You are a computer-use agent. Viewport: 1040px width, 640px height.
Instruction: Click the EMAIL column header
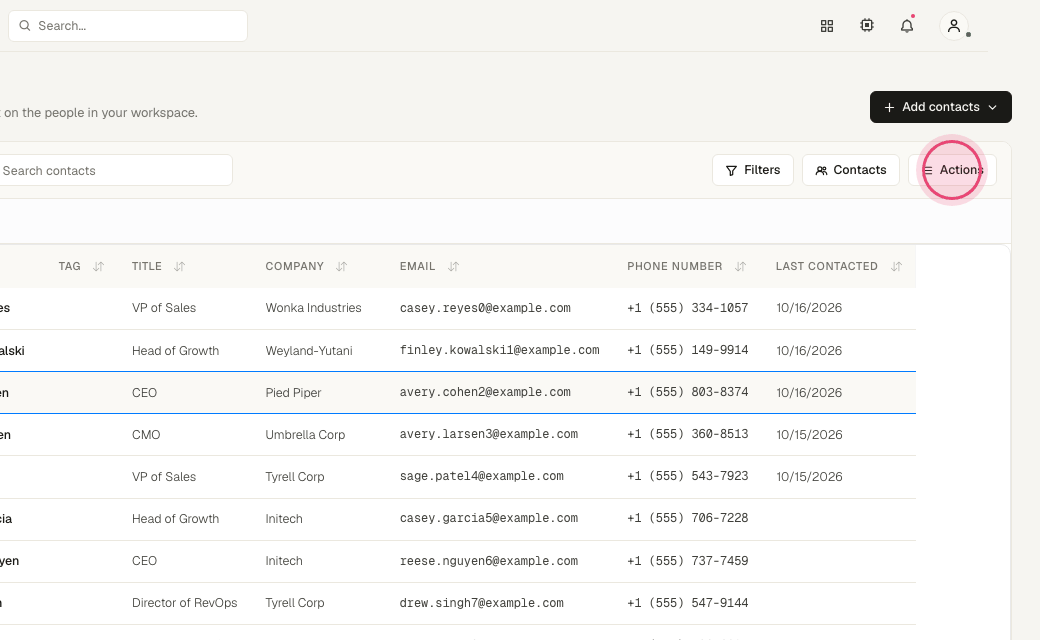click(417, 266)
